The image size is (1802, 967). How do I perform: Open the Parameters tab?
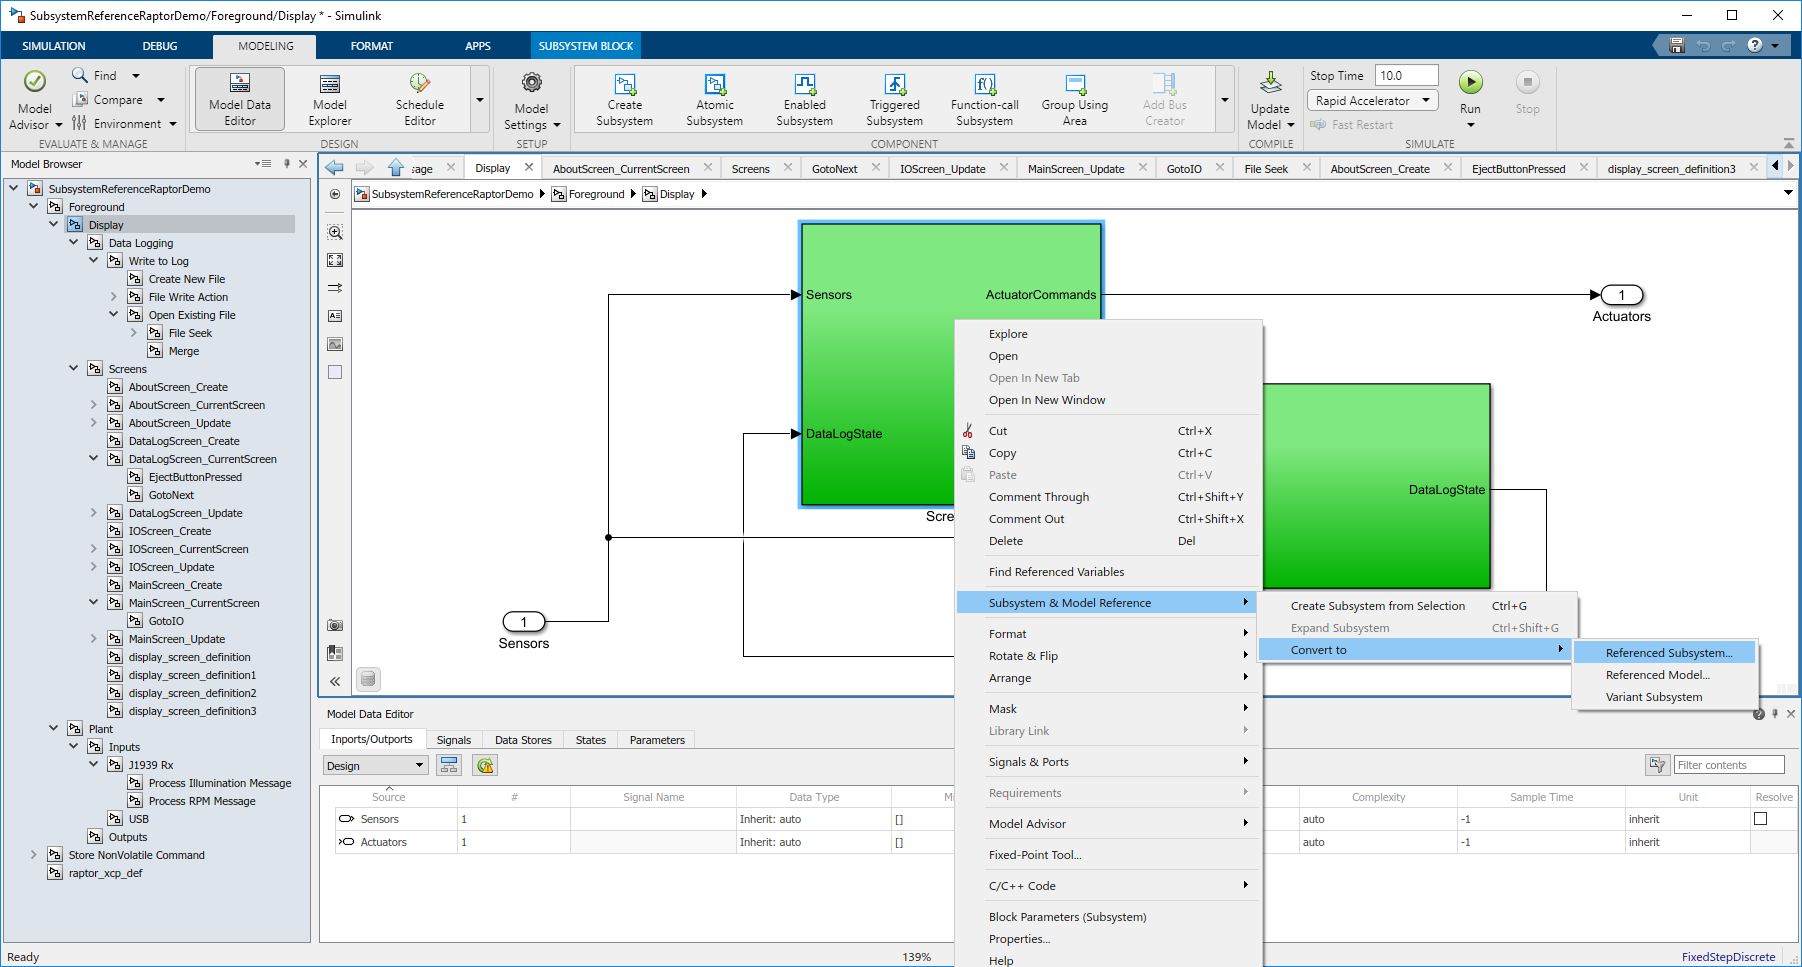click(657, 740)
